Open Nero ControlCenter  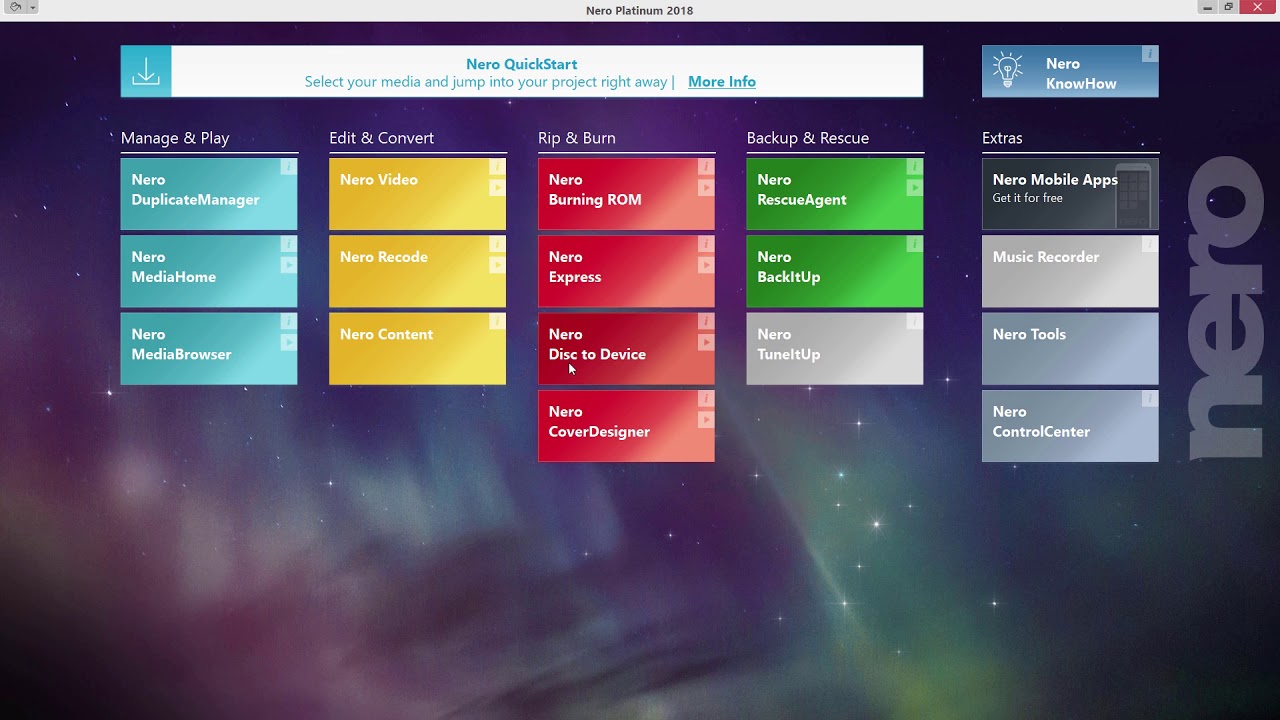coord(1070,426)
